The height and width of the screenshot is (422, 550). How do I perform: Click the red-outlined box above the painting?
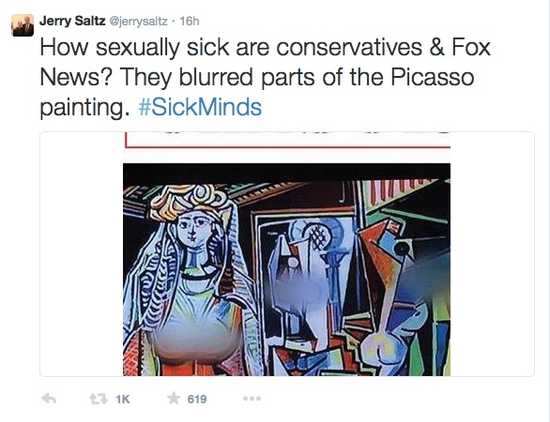coord(288,140)
